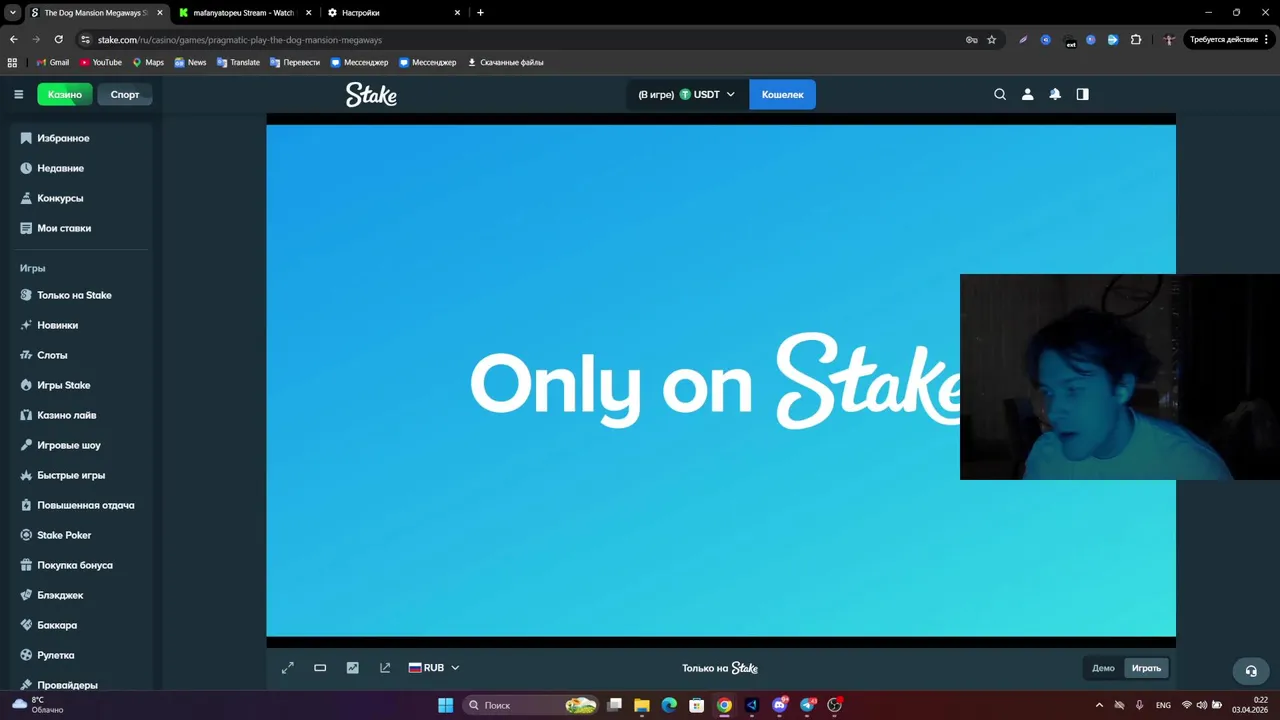Open the tab search dropdown arrow

pos(13,13)
